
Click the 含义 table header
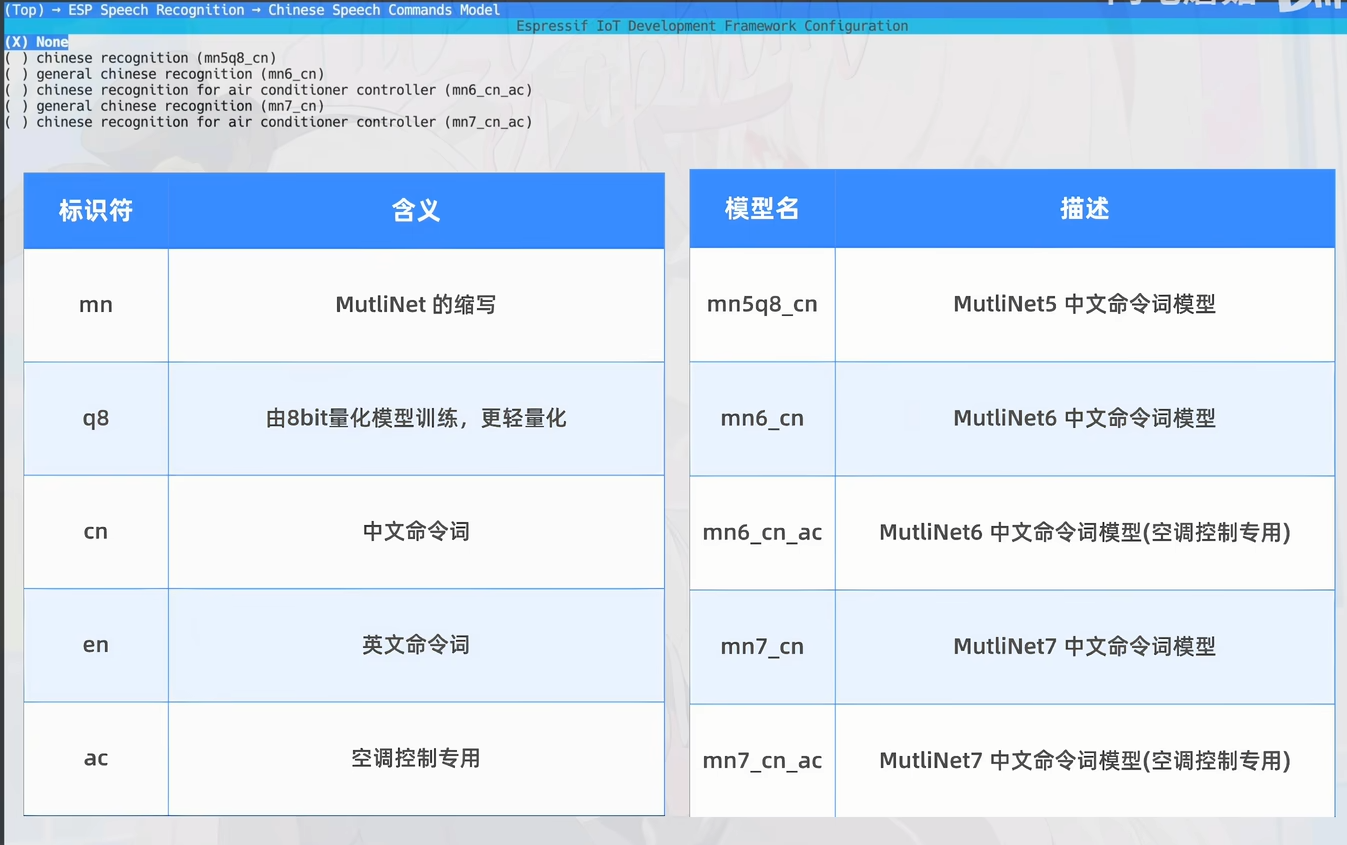[x=416, y=210]
